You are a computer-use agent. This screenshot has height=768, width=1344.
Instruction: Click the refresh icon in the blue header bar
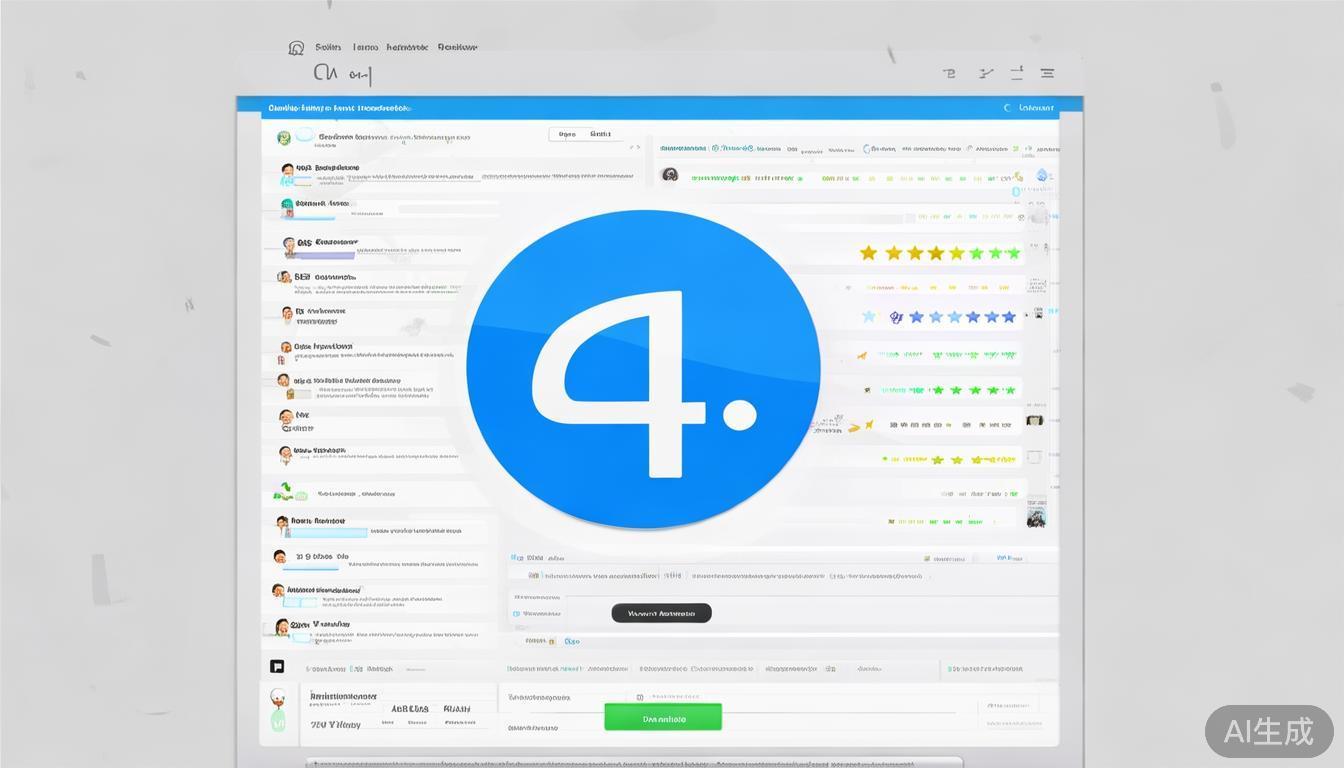point(1007,108)
